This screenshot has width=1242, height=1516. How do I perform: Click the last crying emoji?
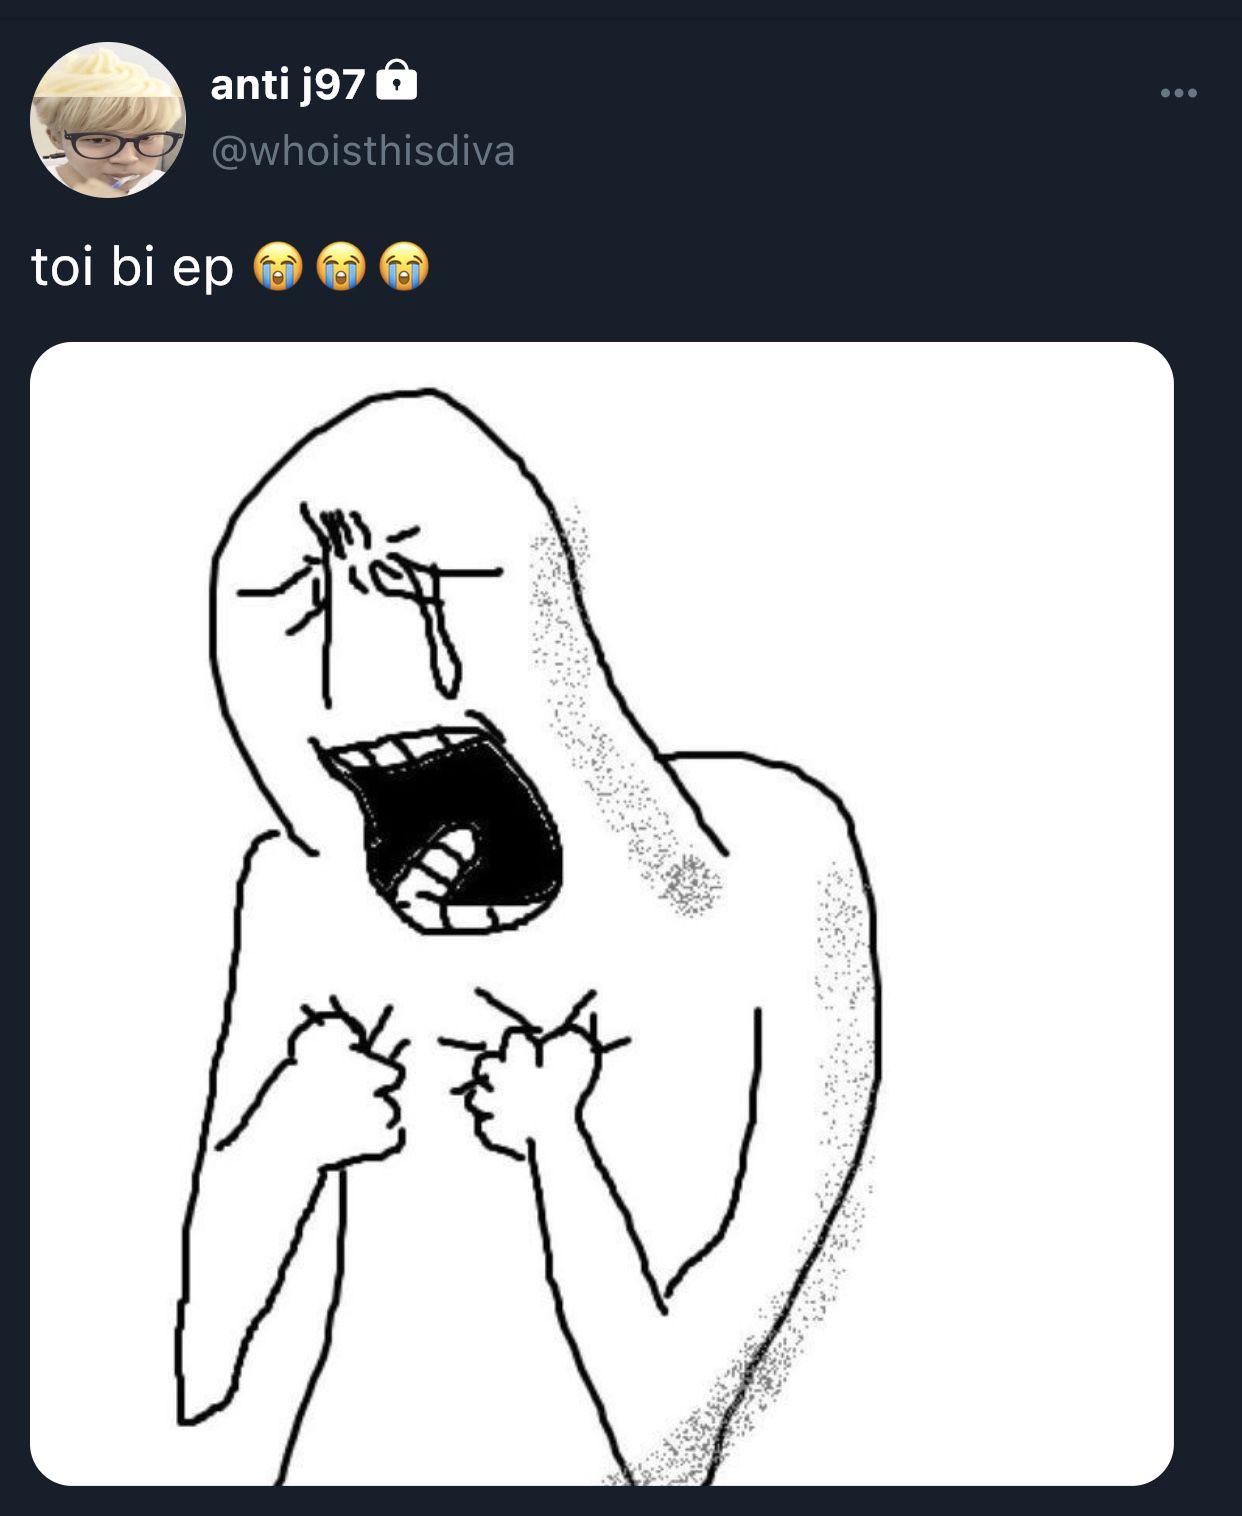coord(405,267)
